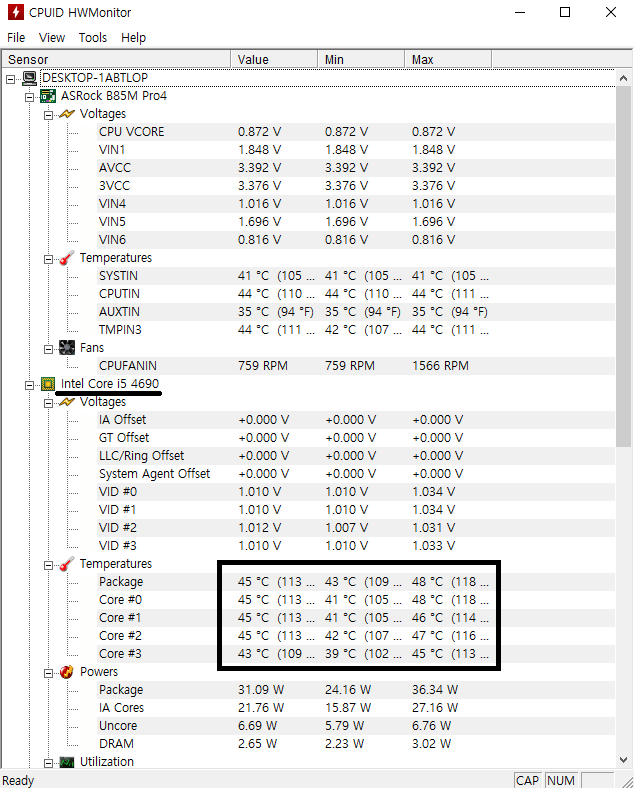The height and width of the screenshot is (788, 634).
Task: Click the motherboard Voltages lightning icon
Action: tap(67, 114)
